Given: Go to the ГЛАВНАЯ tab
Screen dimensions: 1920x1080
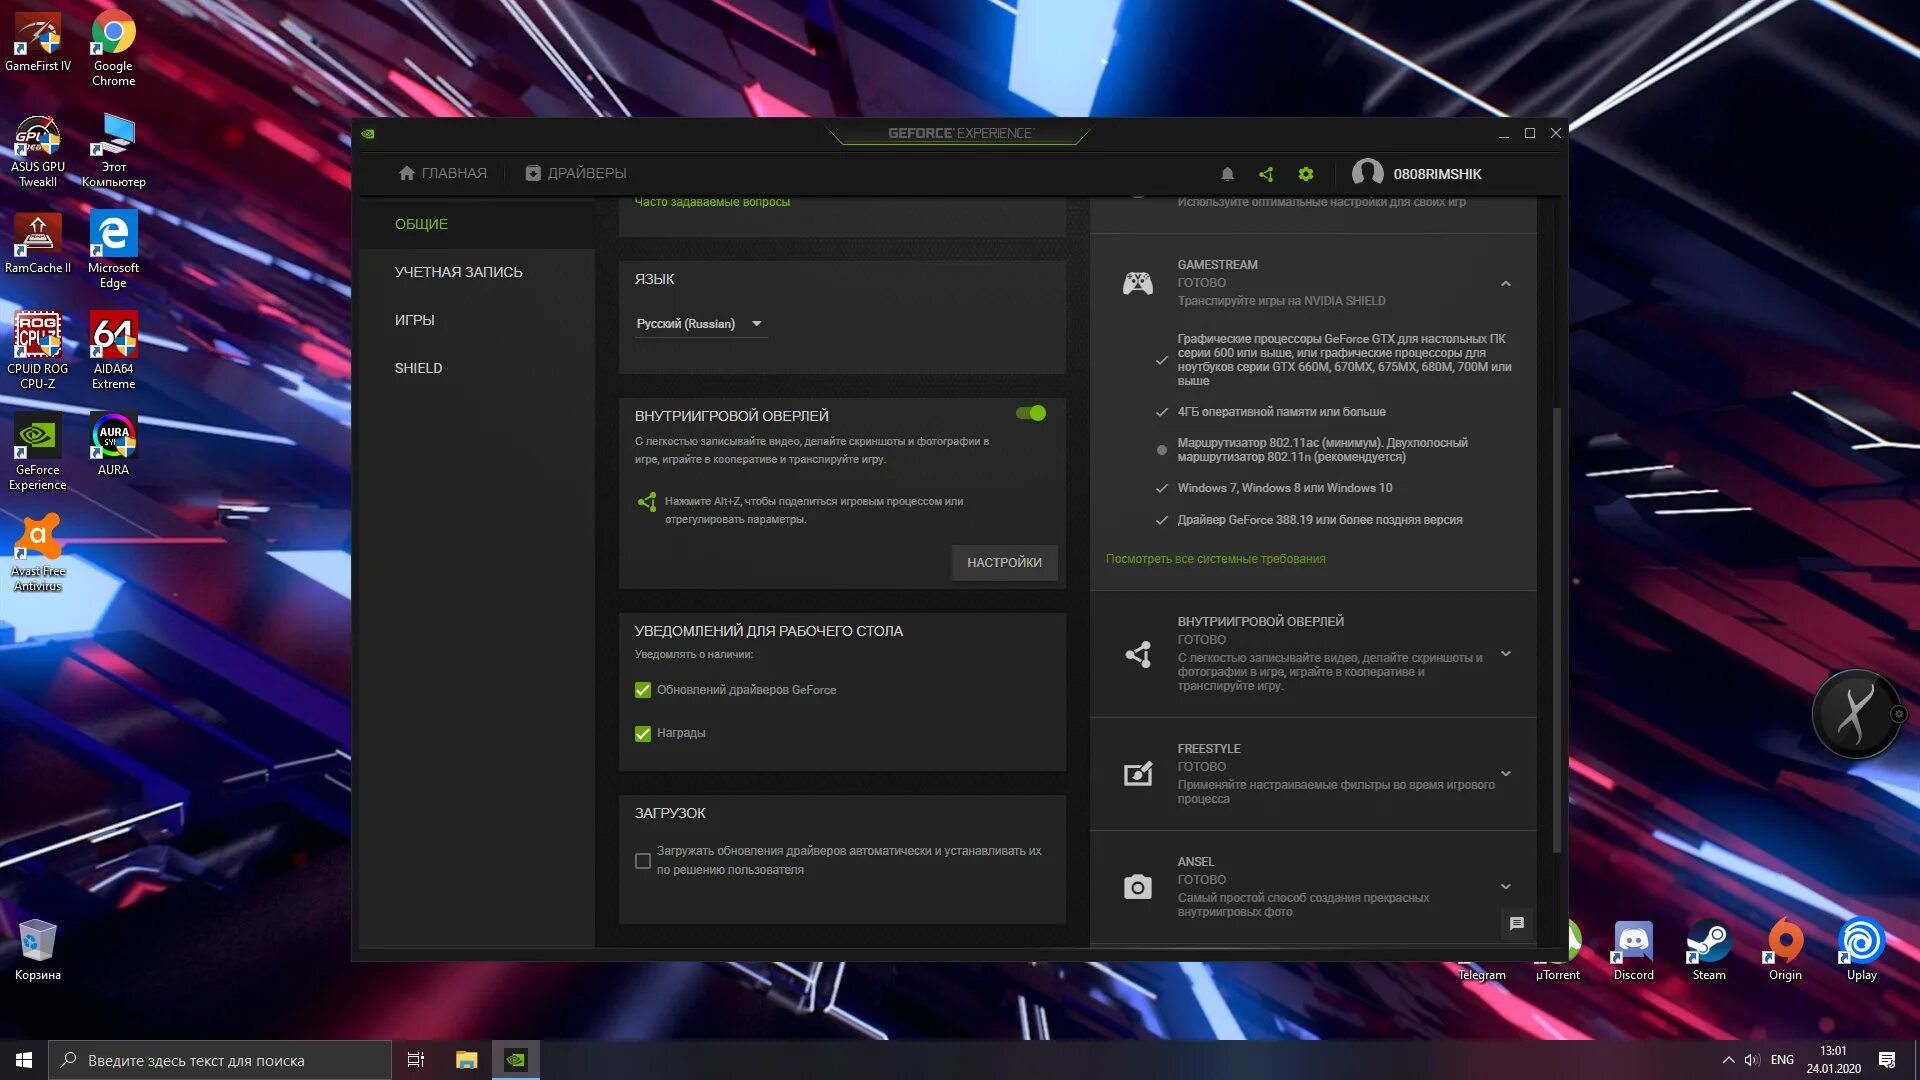Looking at the screenshot, I should coord(442,173).
